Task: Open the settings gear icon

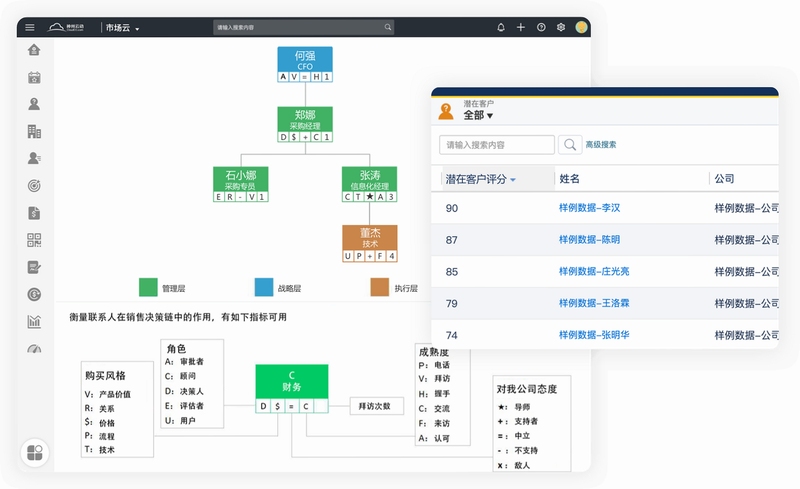Action: (x=561, y=28)
